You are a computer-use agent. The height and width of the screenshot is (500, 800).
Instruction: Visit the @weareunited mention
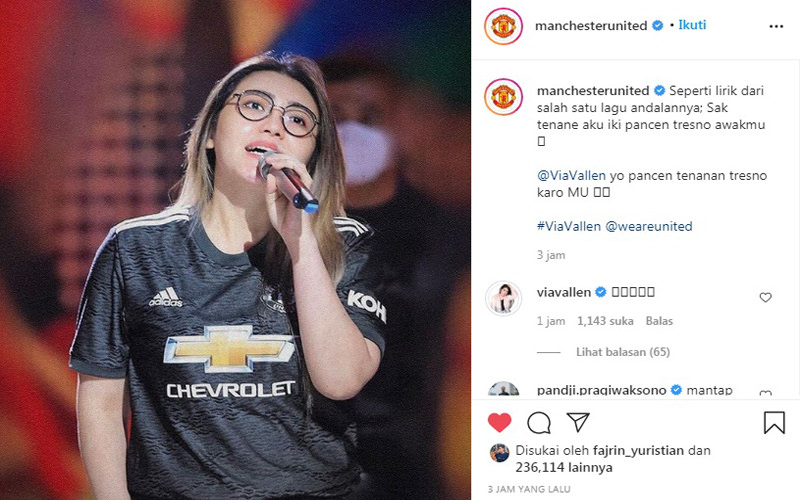click(x=648, y=226)
